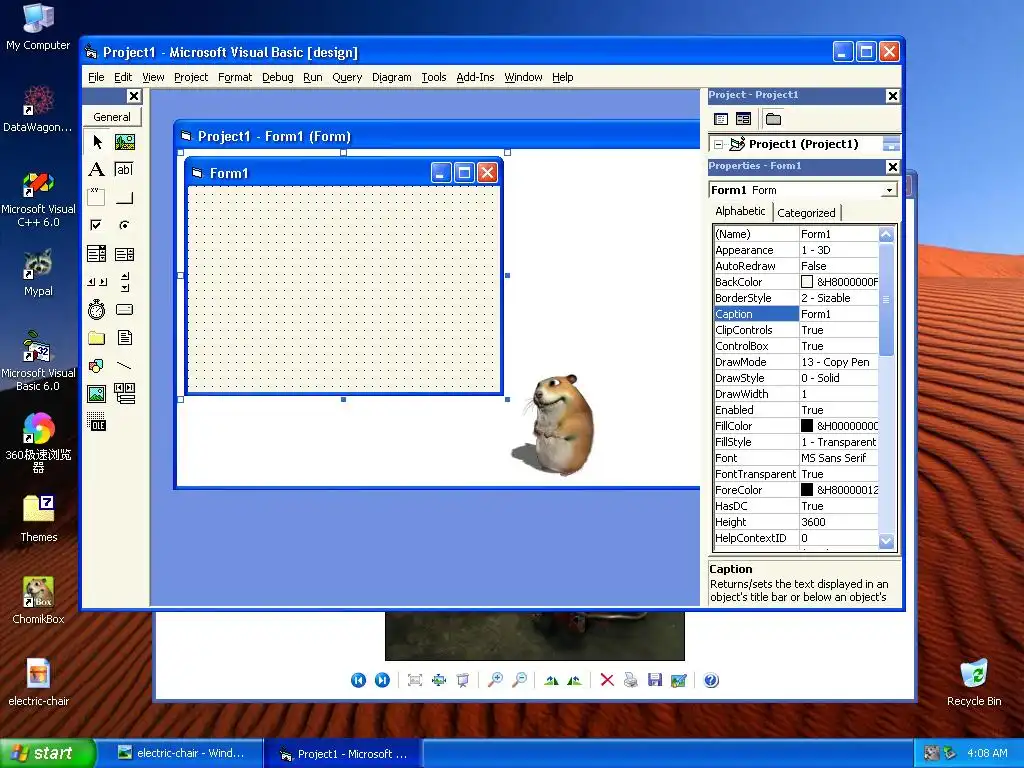This screenshot has height=768, width=1024.
Task: Select the Line tool
Action: click(x=124, y=366)
